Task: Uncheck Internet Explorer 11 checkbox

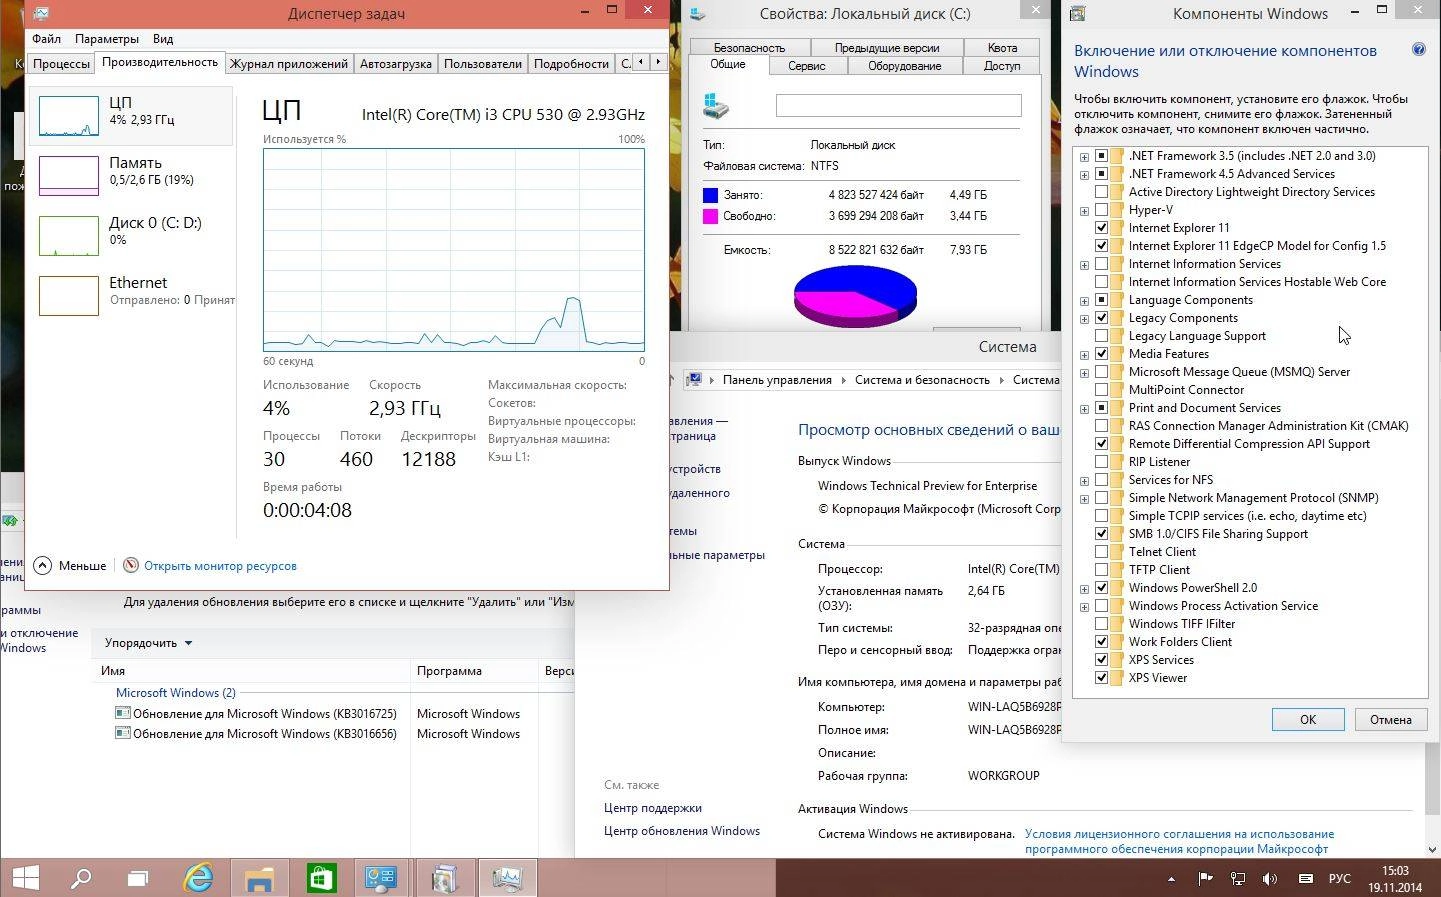Action: [x=1101, y=228]
